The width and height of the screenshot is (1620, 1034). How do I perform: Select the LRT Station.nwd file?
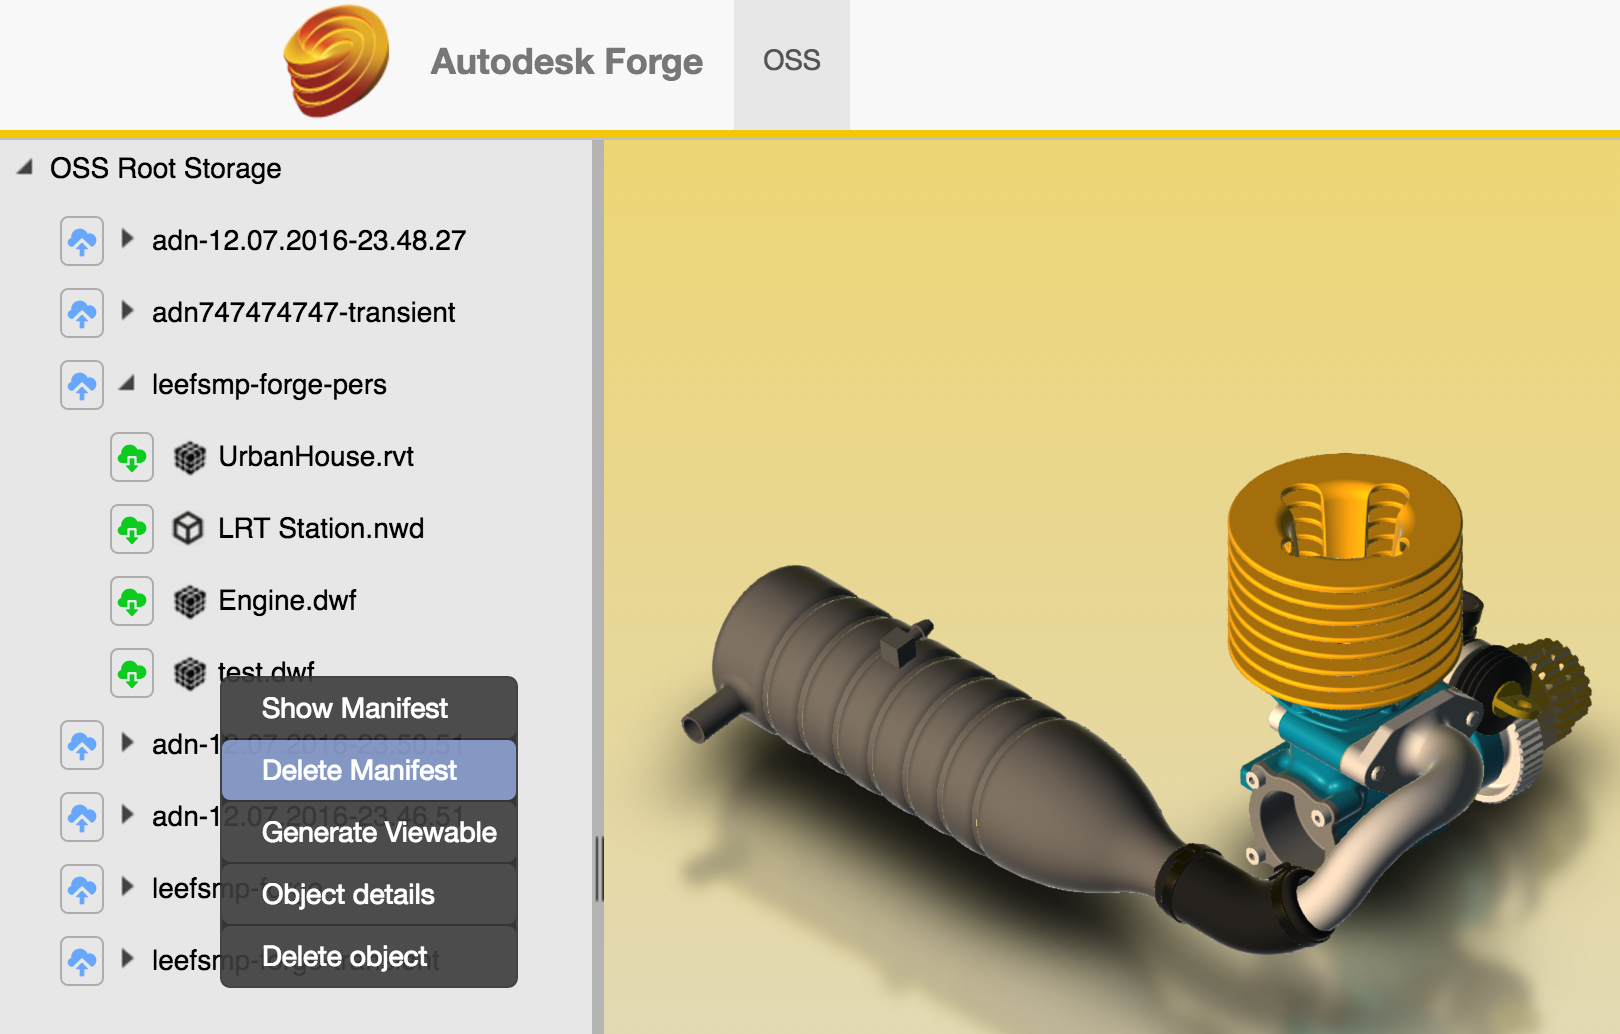pos(321,528)
